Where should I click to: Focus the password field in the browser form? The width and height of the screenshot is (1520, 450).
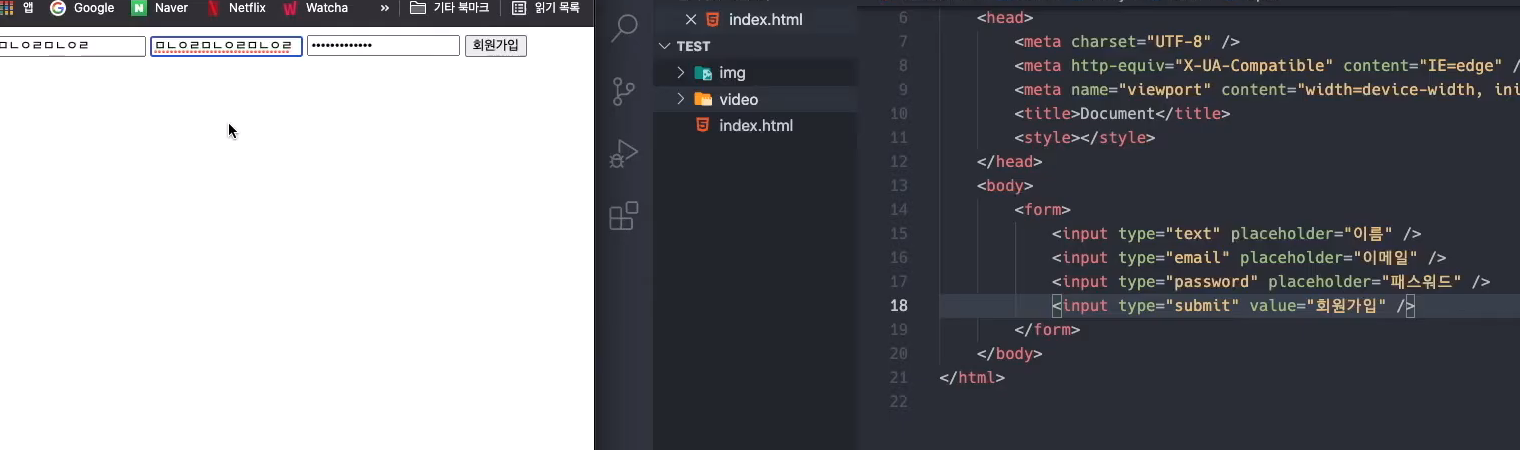point(383,46)
